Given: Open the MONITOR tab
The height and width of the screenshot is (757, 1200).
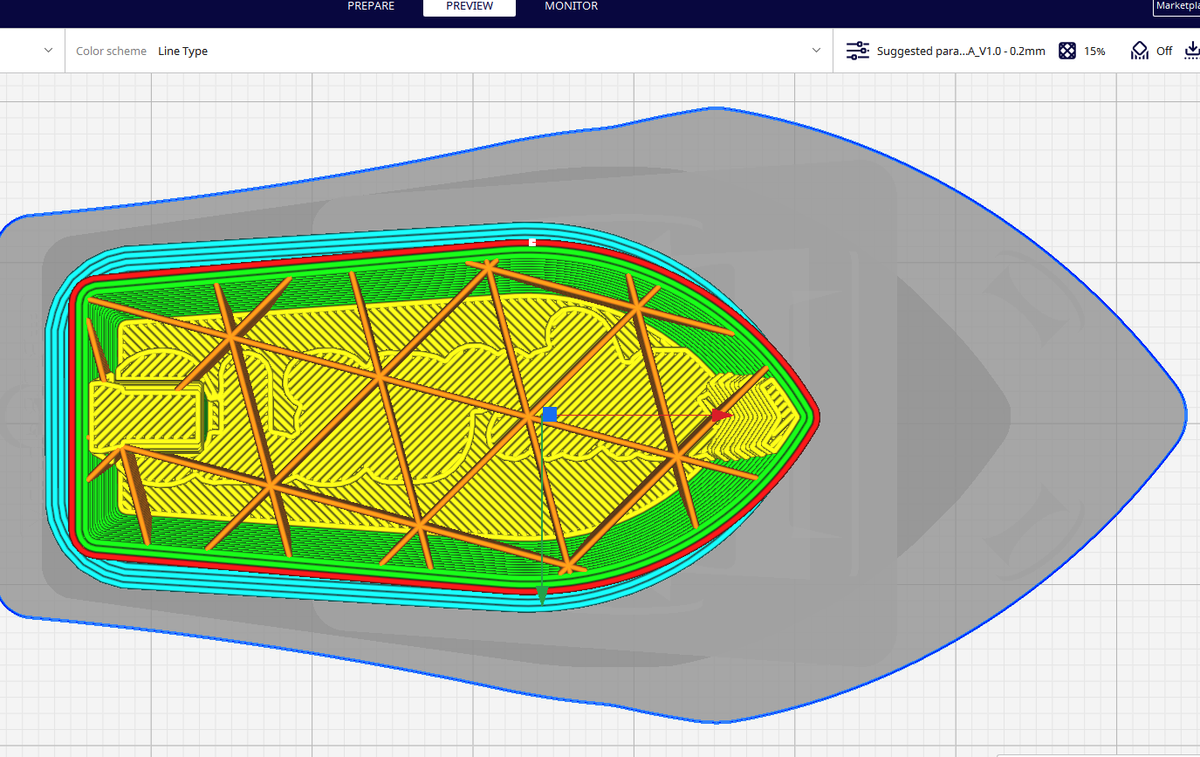Looking at the screenshot, I should (x=570, y=6).
